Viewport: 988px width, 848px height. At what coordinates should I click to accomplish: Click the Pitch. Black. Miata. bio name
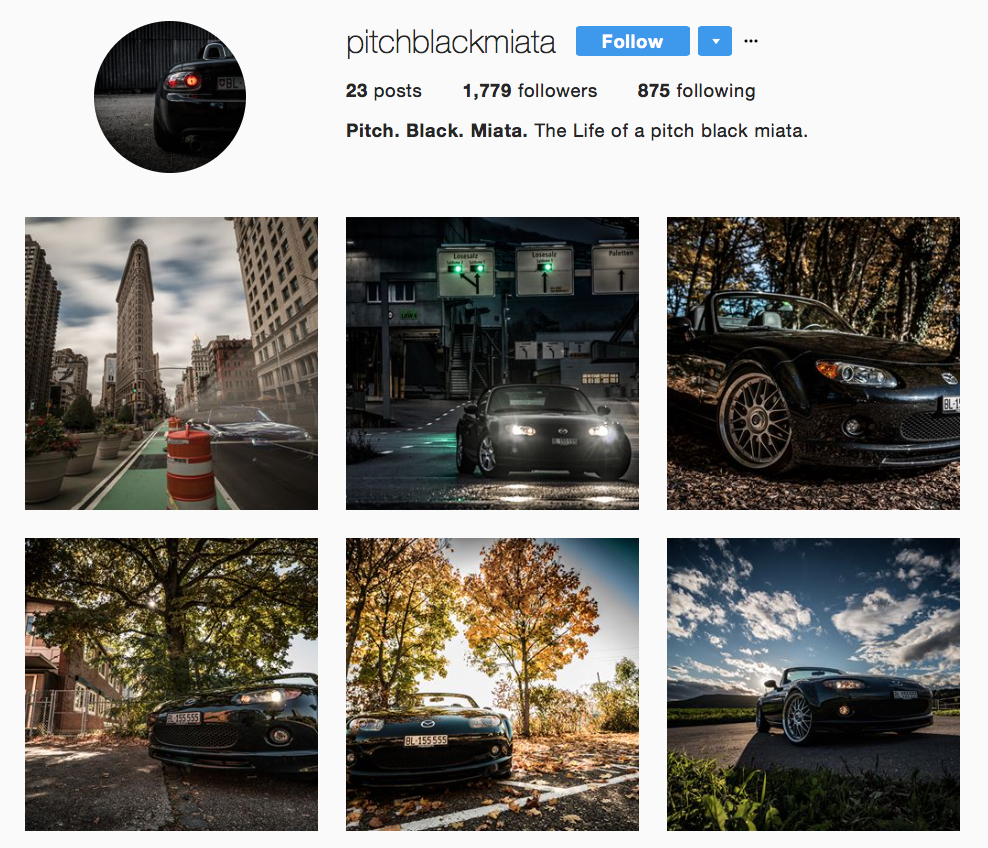tap(437, 130)
